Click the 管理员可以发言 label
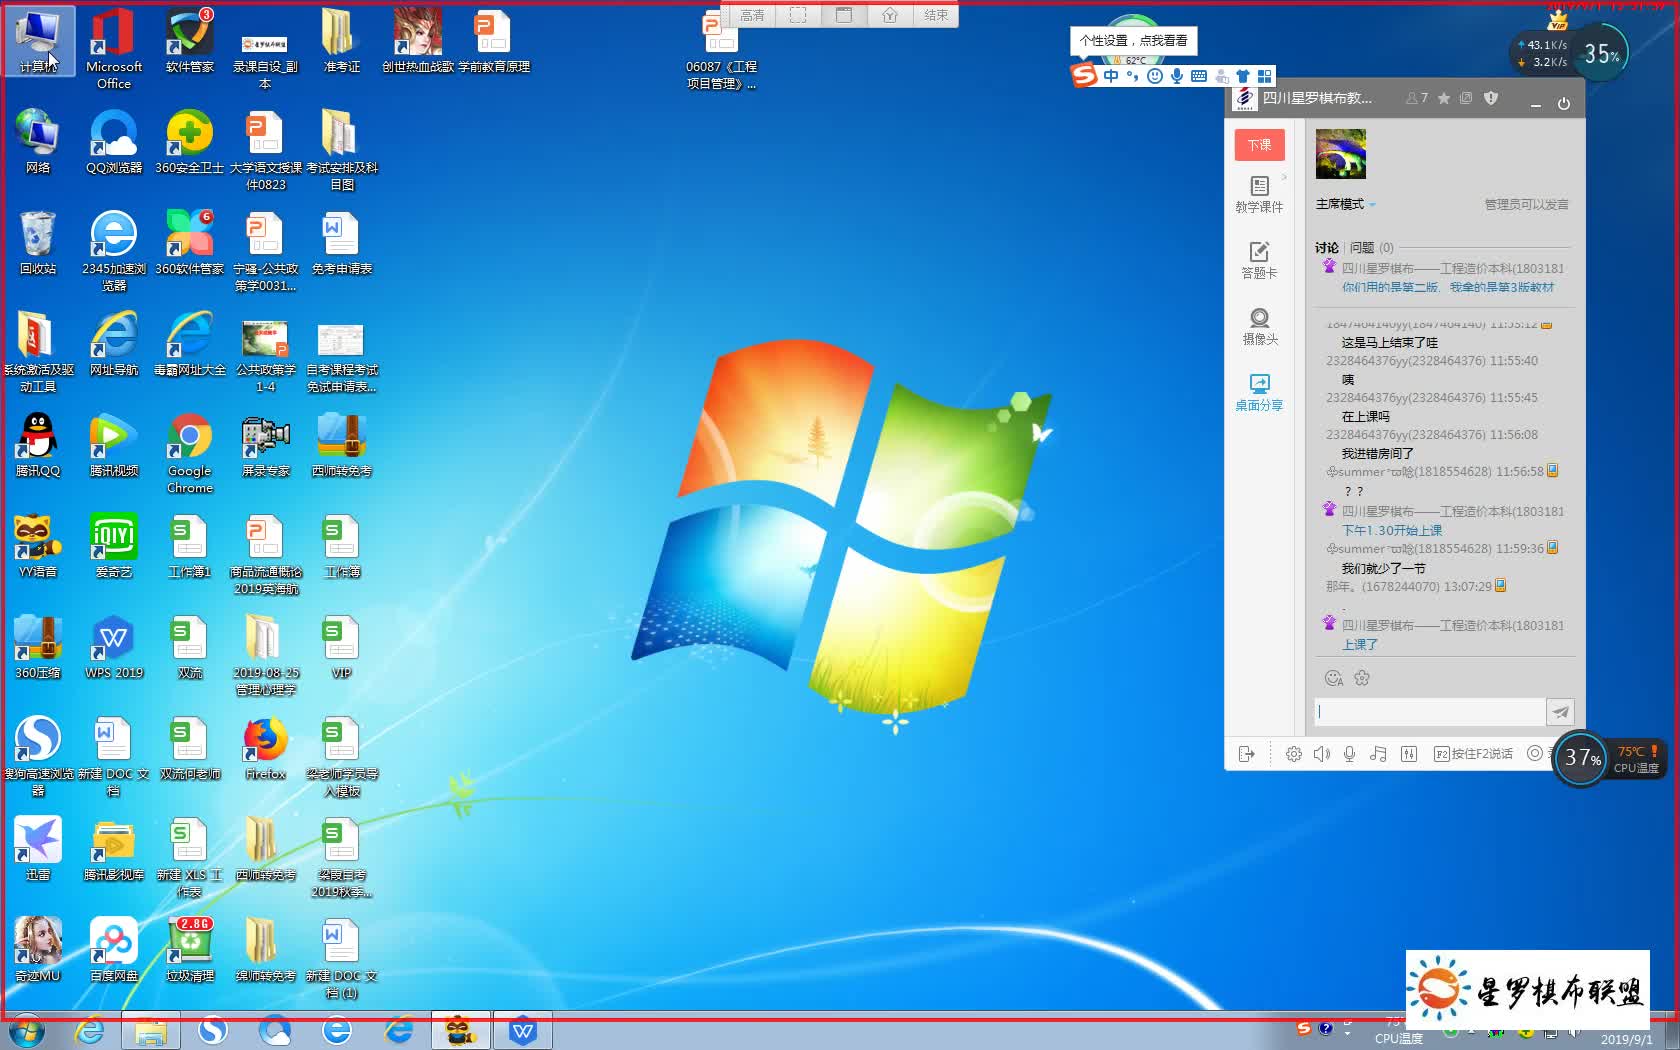This screenshot has width=1680, height=1050. click(1526, 204)
